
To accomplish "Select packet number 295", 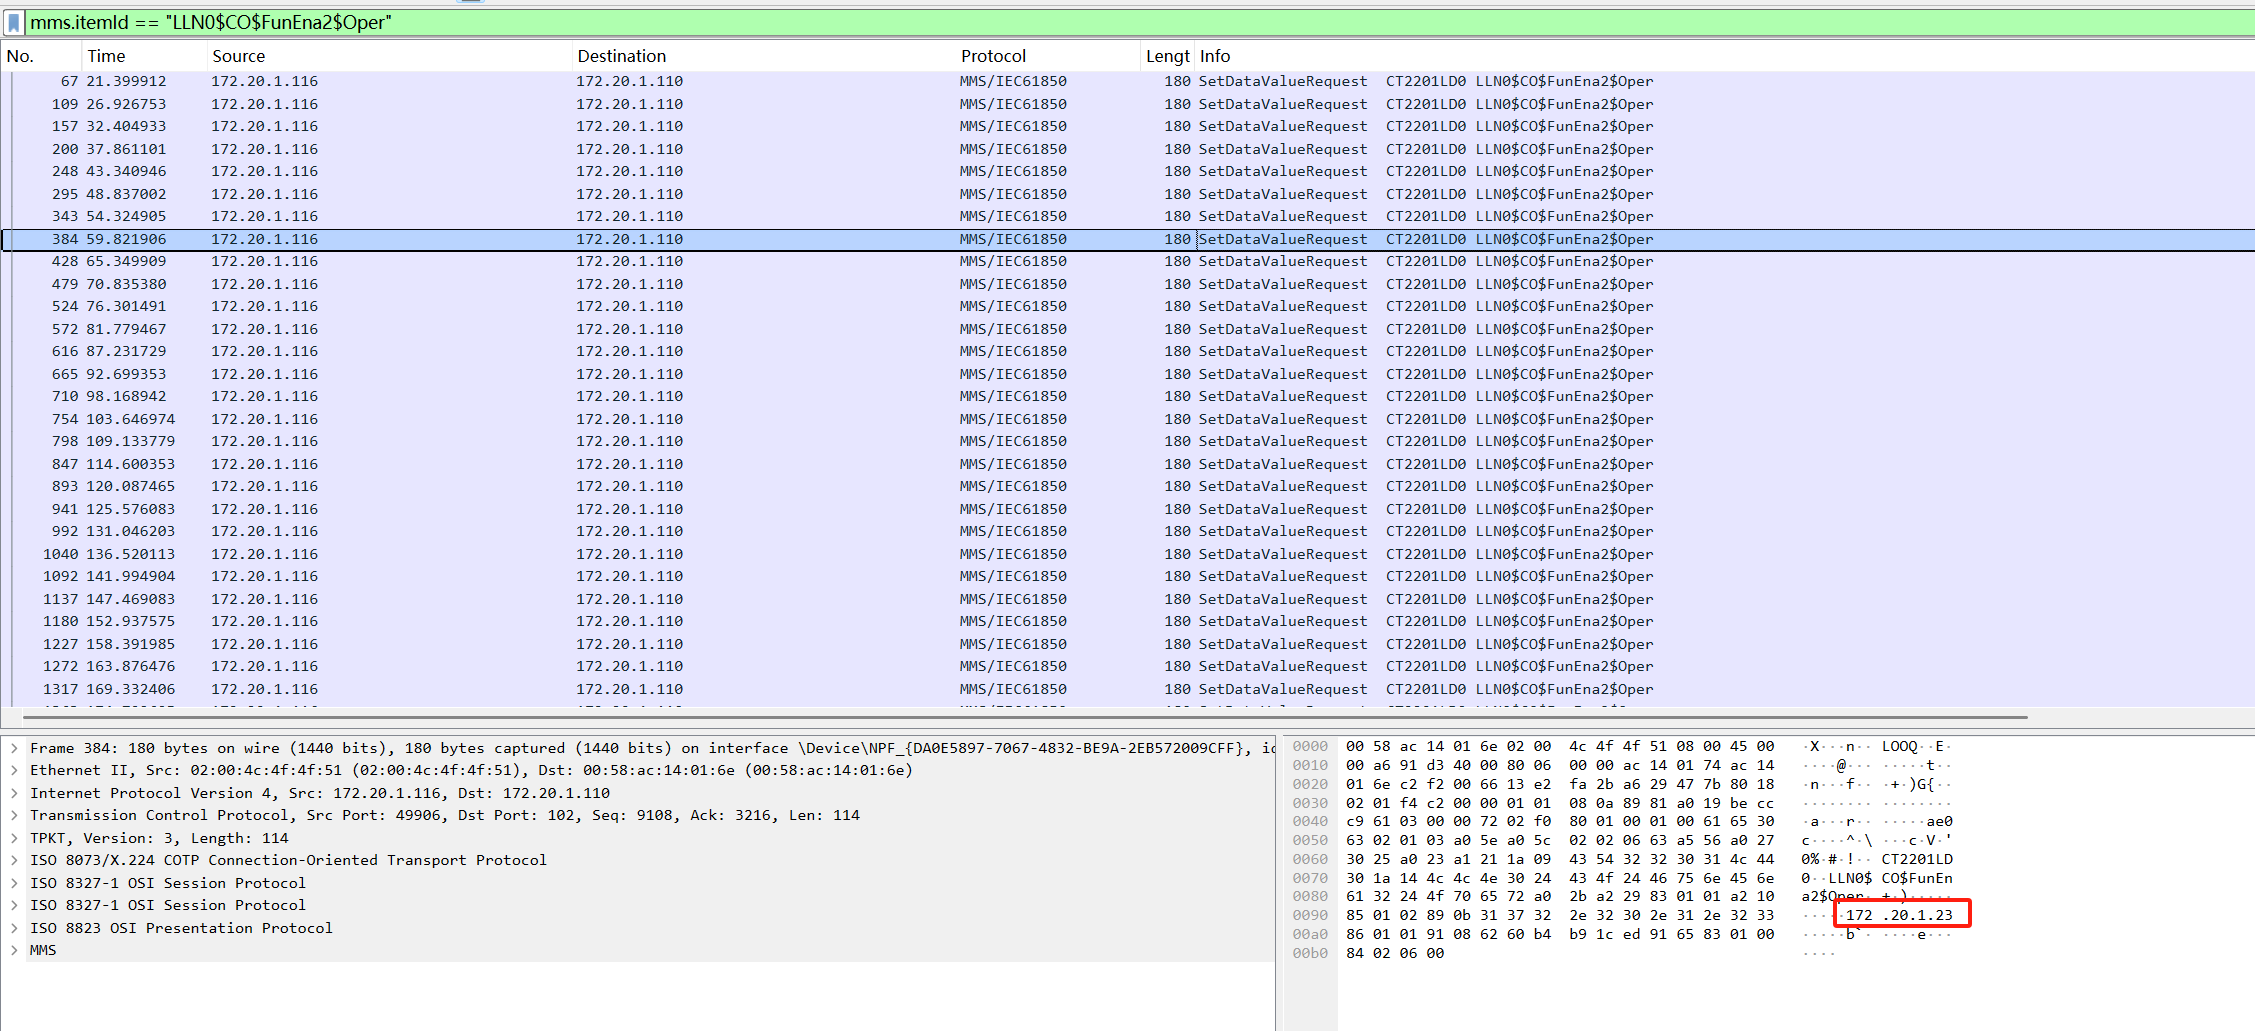I will (1128, 194).
